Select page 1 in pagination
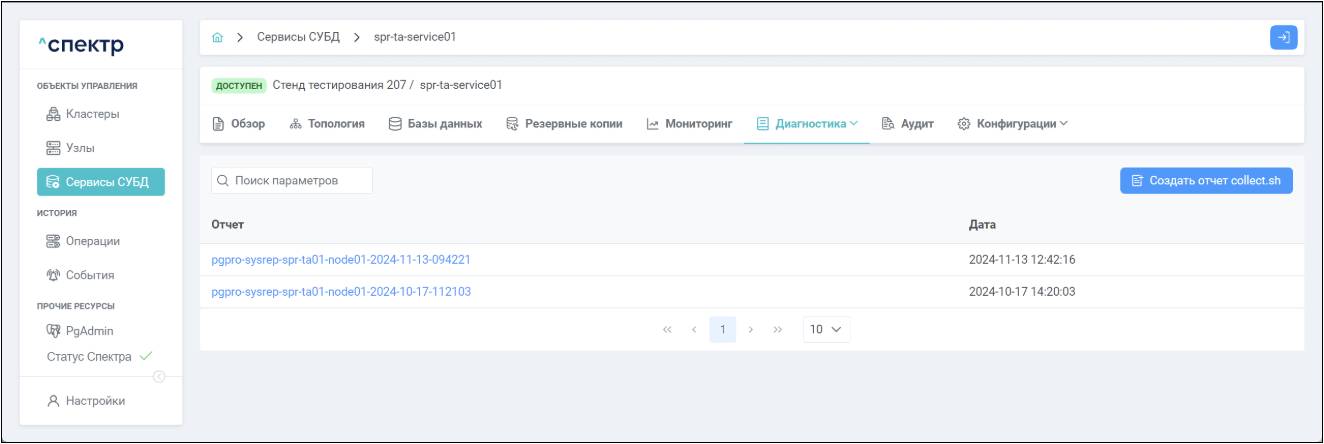This screenshot has height=444, width=1324. (722, 329)
